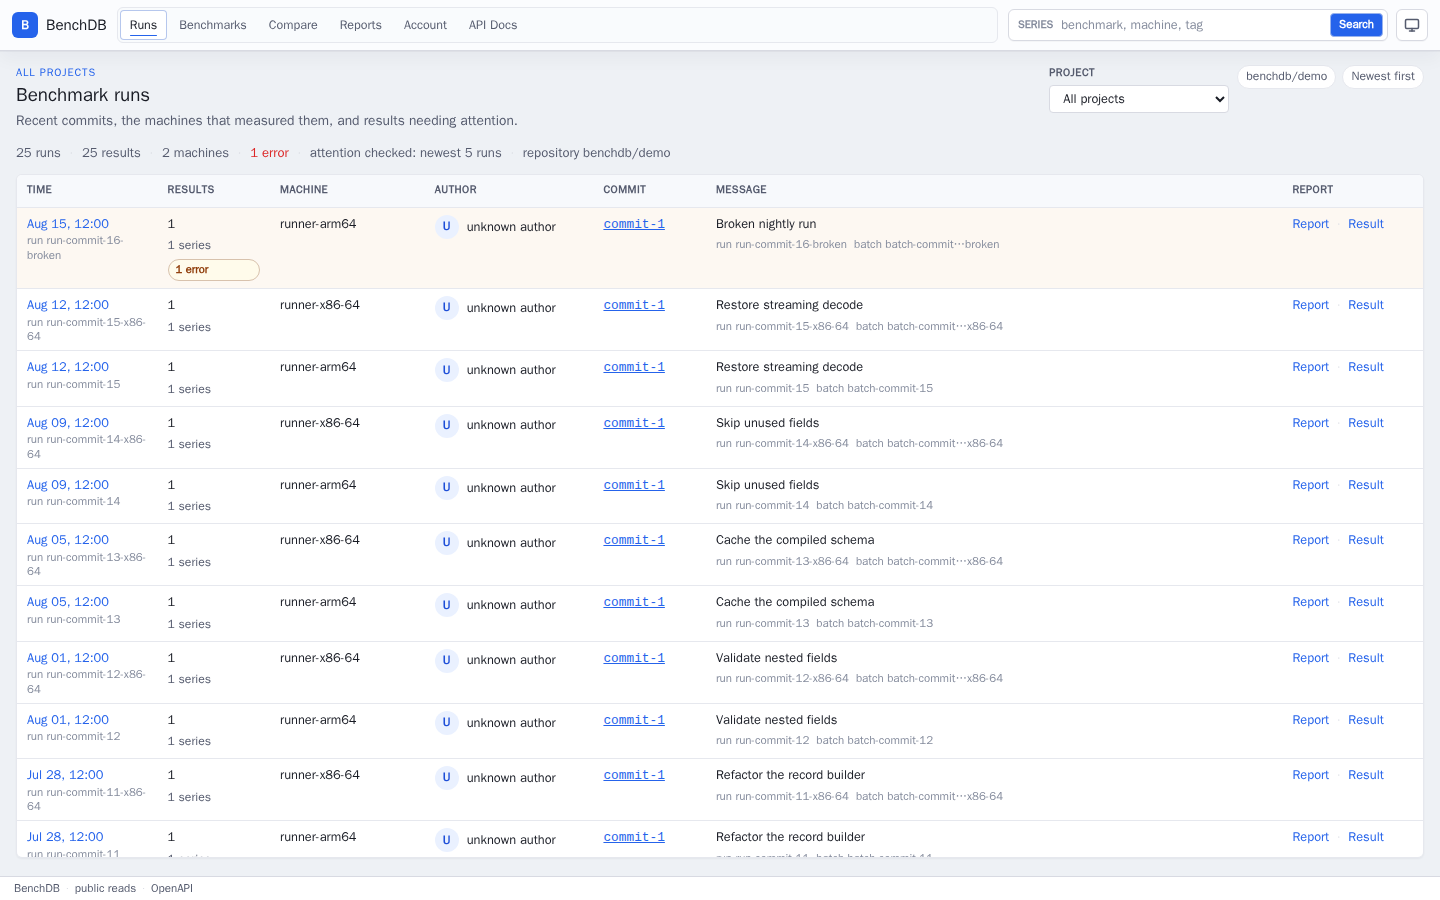The height and width of the screenshot is (900, 1440).
Task: Open Result for run-commit-14 arm64 row
Action: (x=1366, y=485)
